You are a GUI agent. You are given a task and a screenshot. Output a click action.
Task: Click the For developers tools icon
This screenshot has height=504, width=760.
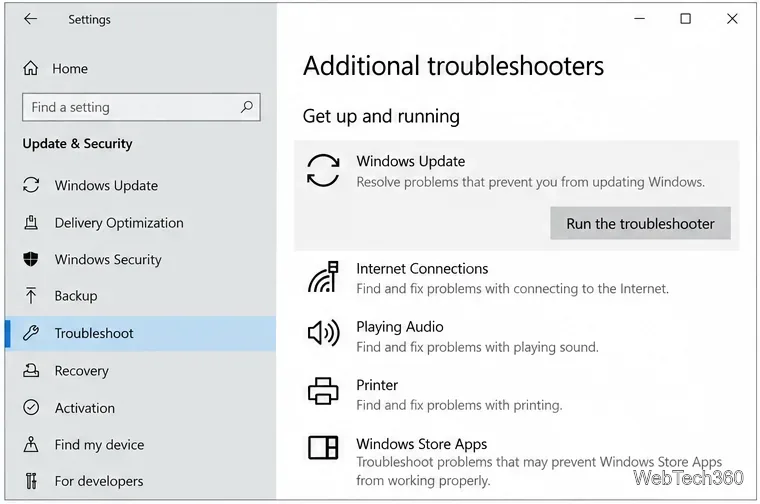(31, 481)
